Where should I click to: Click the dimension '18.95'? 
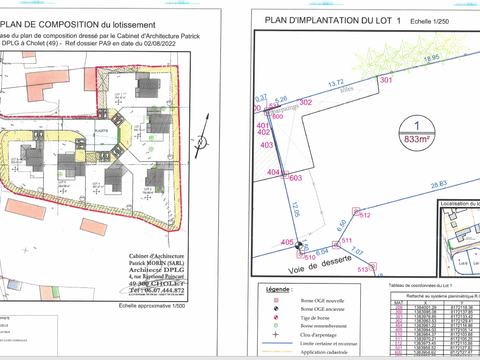[x=432, y=58]
